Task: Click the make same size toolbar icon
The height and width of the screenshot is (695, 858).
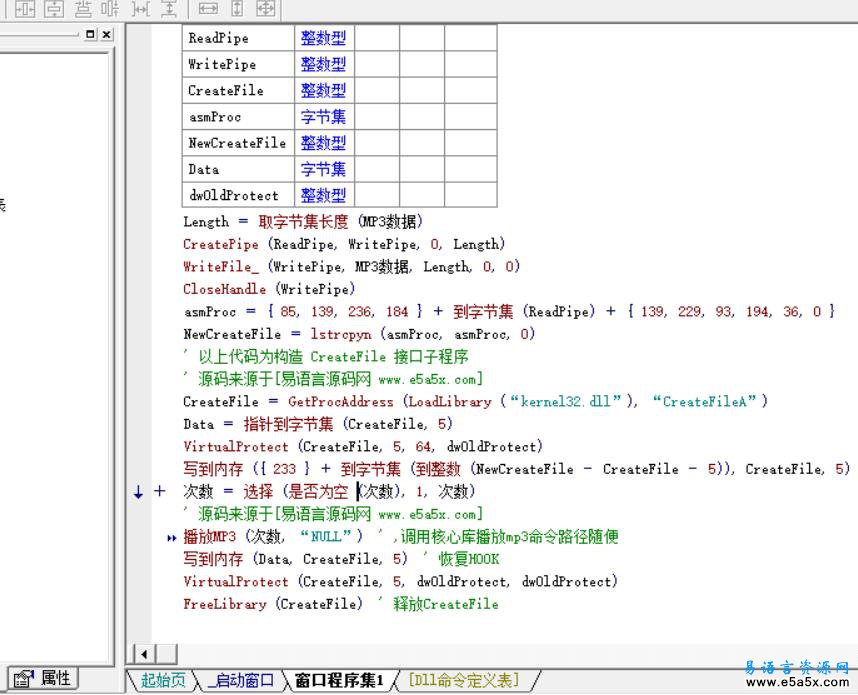Action: (265, 8)
